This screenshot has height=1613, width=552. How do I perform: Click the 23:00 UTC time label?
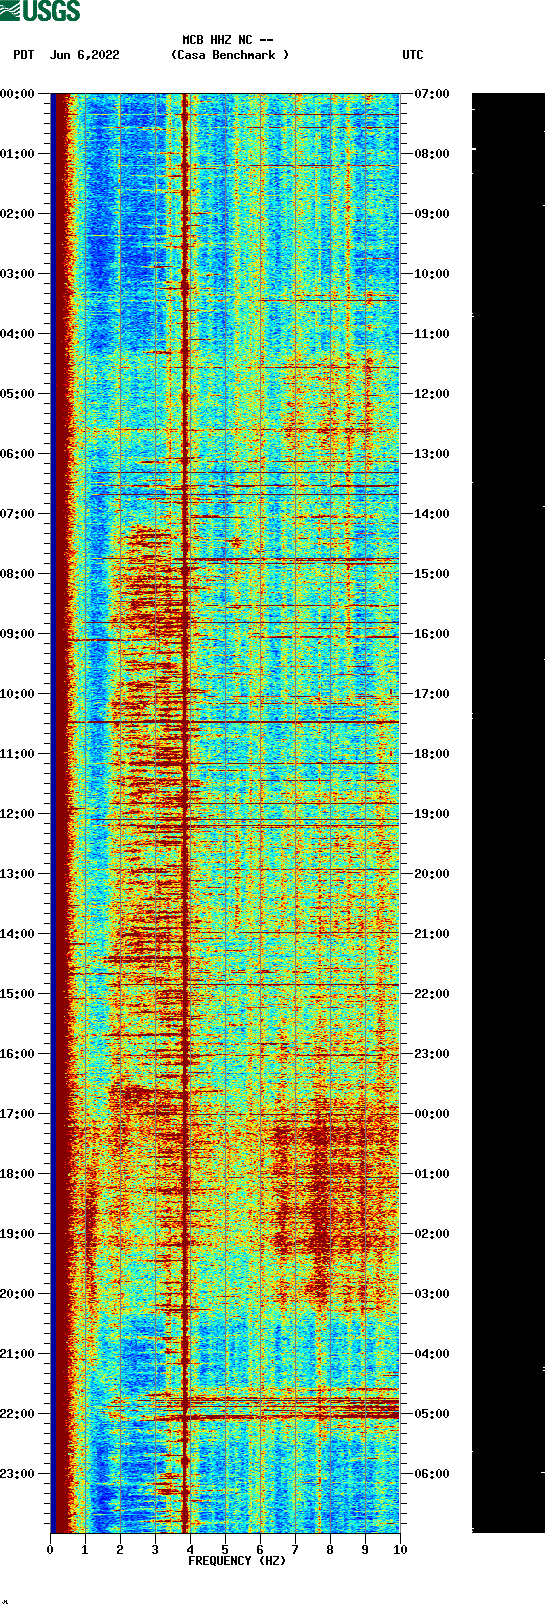432,1054
